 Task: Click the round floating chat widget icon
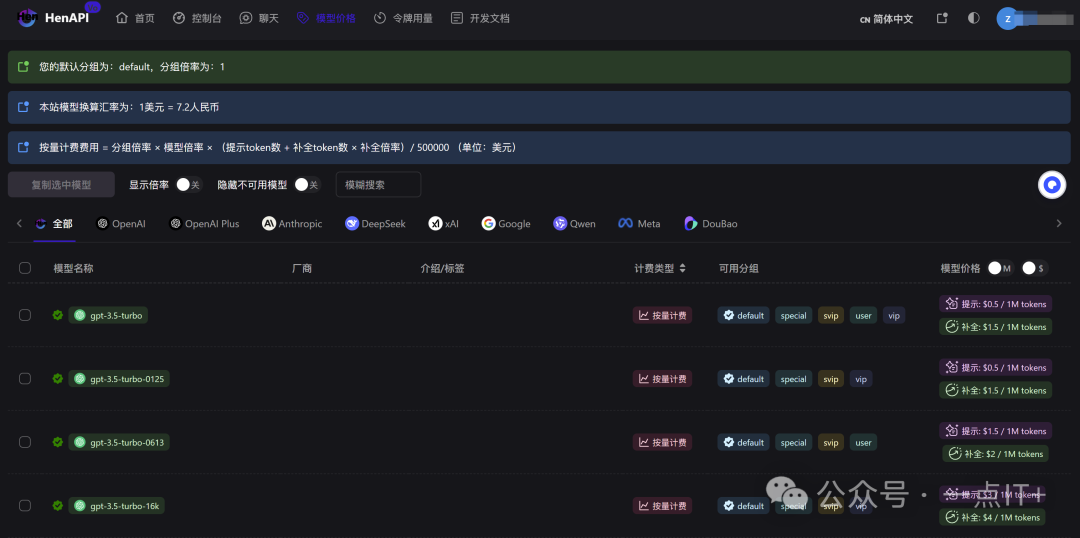coord(1052,185)
